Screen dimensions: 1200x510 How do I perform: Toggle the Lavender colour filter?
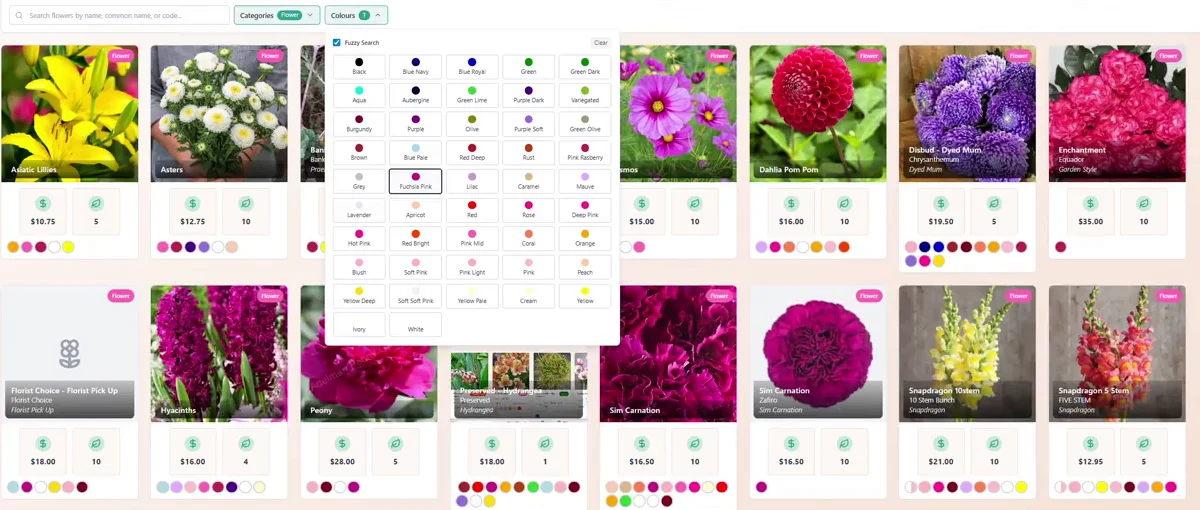[x=359, y=210]
